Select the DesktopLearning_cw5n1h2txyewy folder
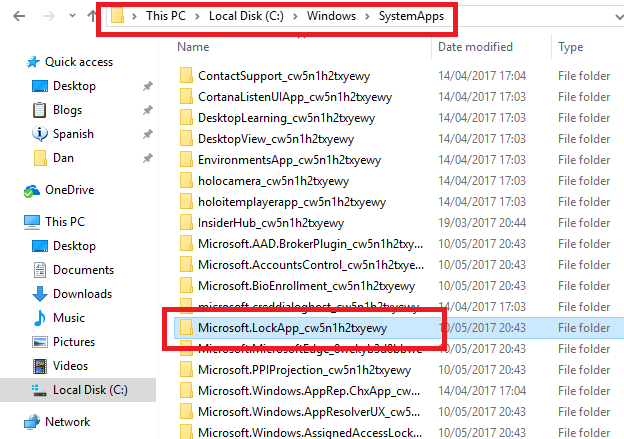The width and height of the screenshot is (624, 439). click(287, 118)
